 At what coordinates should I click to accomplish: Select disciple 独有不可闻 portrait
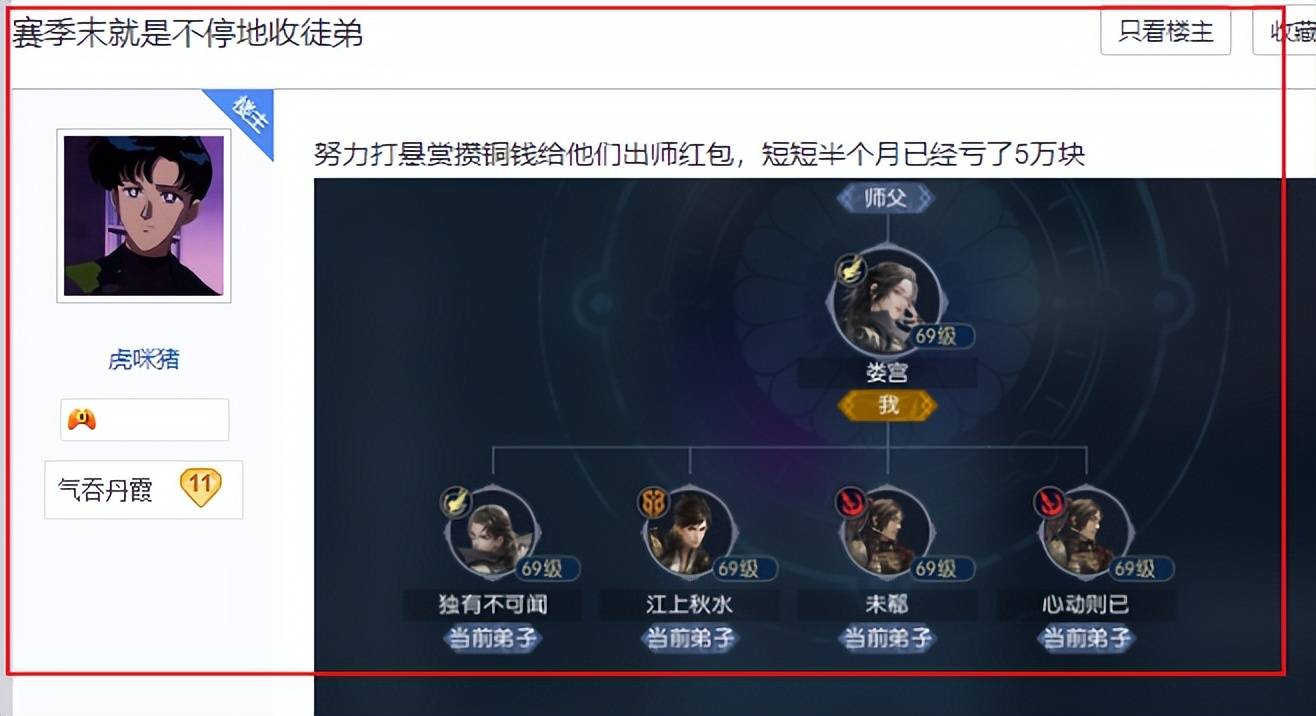tap(493, 532)
